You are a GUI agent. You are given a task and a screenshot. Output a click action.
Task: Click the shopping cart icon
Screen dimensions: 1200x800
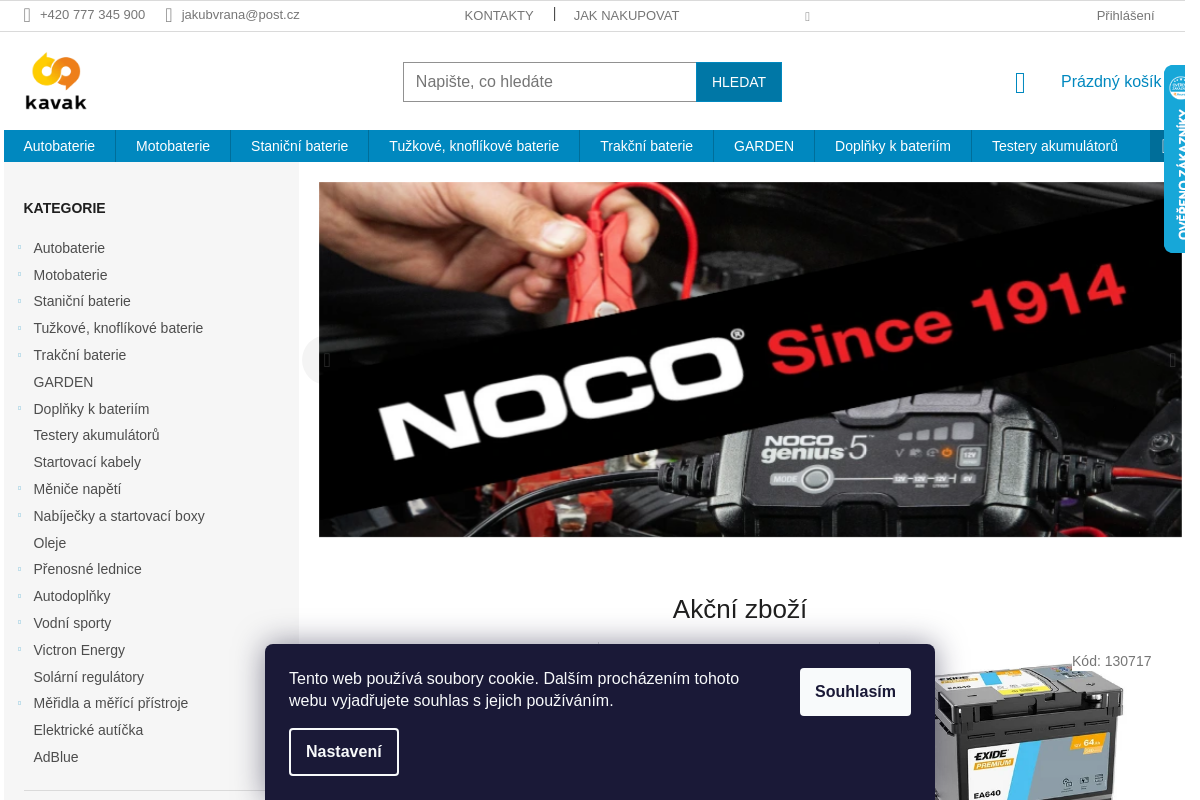[1020, 83]
